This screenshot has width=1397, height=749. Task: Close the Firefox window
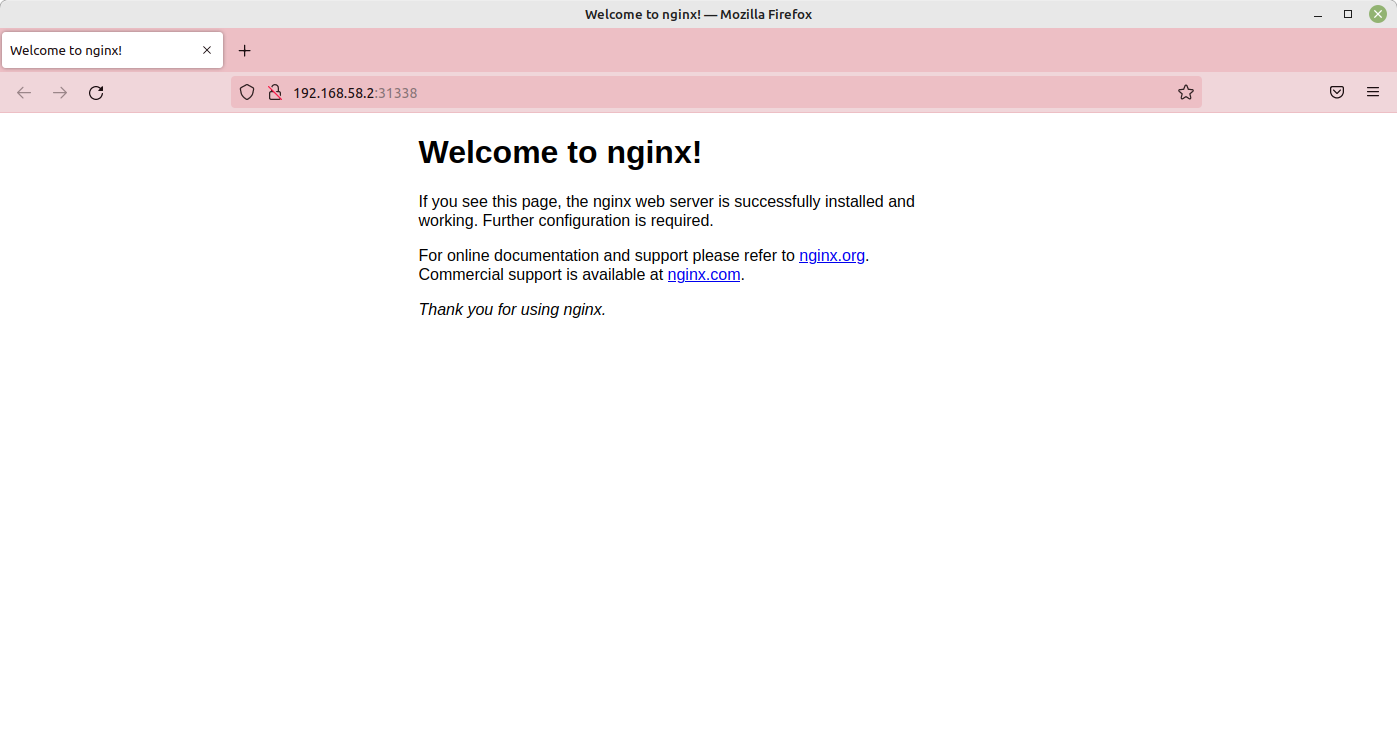pyautogui.click(x=1377, y=14)
